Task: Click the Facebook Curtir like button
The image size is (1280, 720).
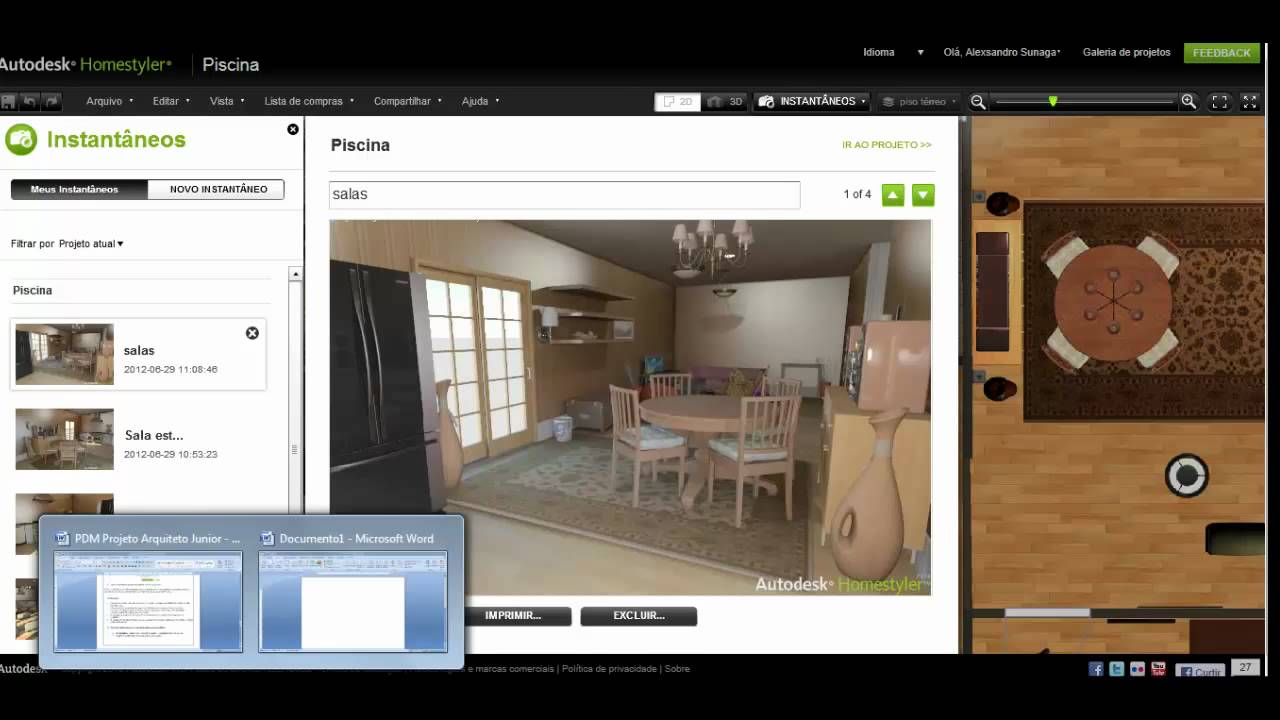Action: click(x=1200, y=671)
